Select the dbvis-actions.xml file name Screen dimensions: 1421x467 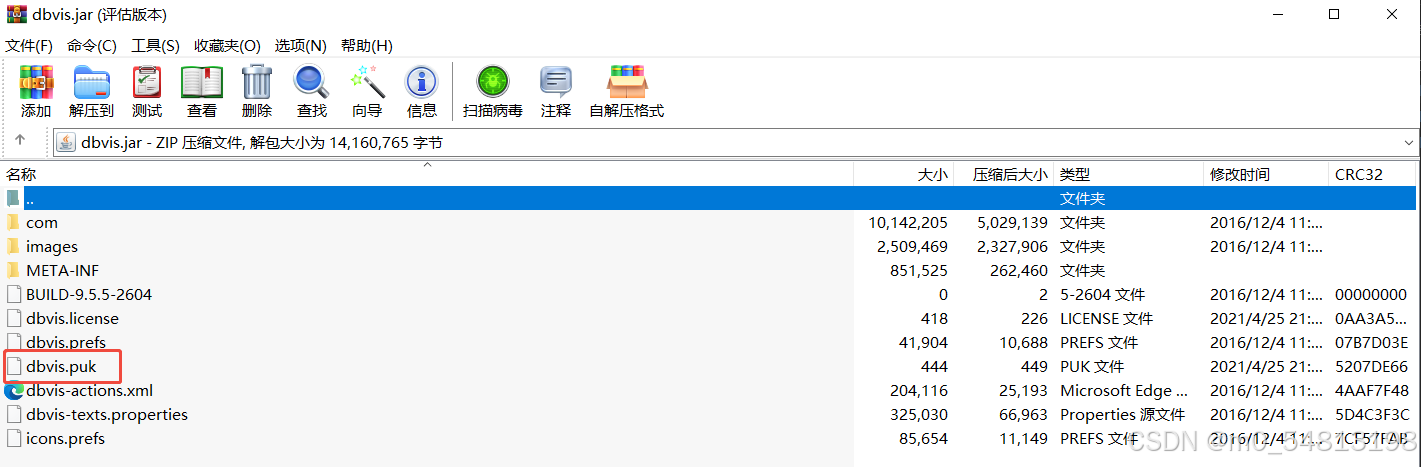pos(90,390)
